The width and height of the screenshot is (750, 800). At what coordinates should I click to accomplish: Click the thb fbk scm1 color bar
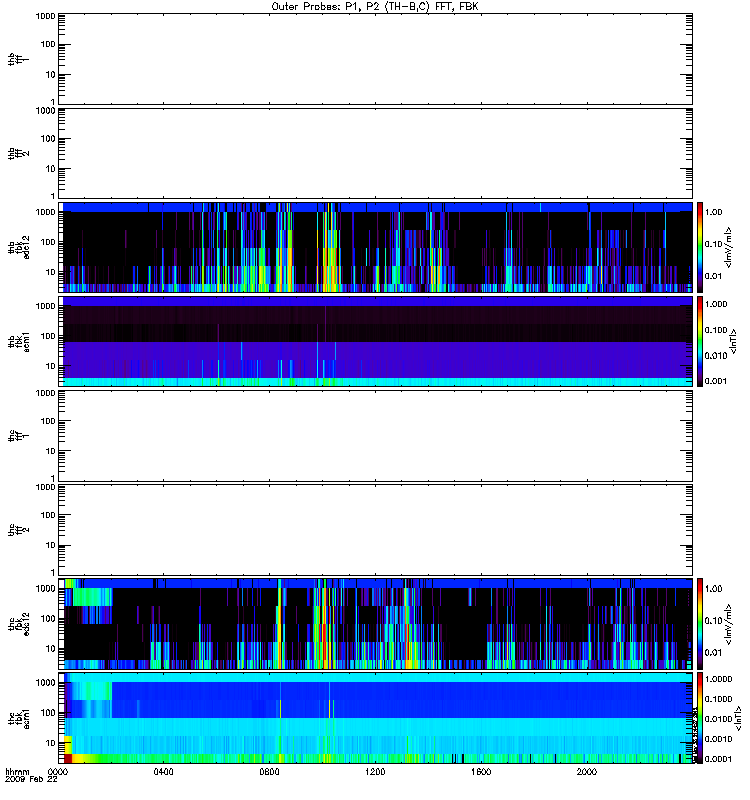coord(700,341)
